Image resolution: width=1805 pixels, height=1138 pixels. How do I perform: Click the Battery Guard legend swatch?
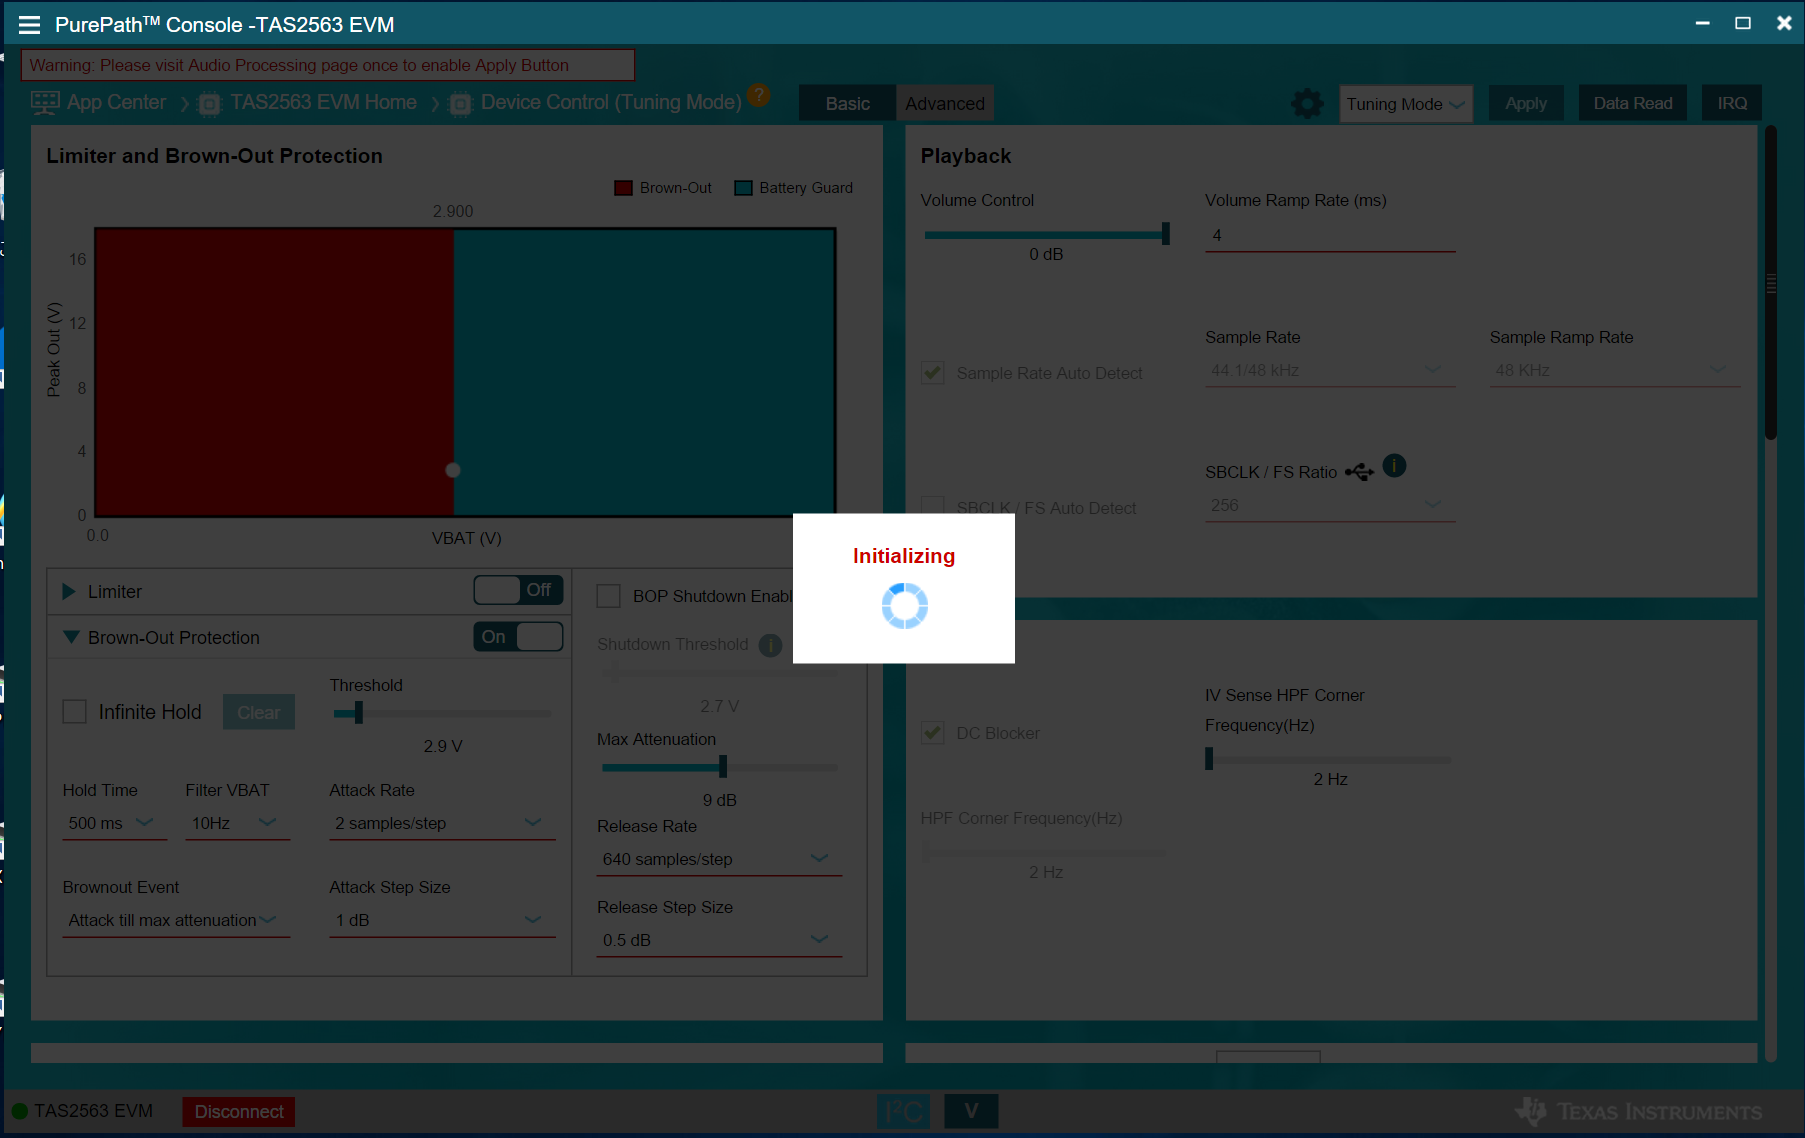[x=743, y=188]
